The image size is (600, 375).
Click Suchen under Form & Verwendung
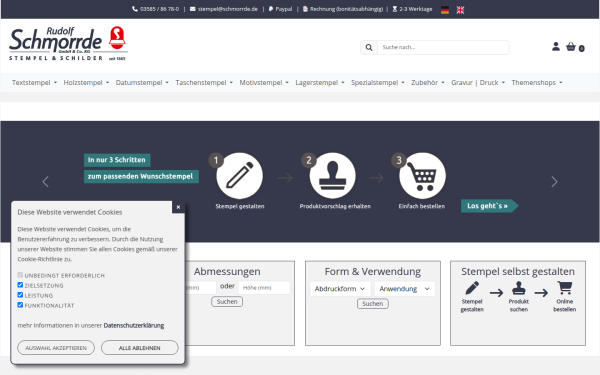373,303
